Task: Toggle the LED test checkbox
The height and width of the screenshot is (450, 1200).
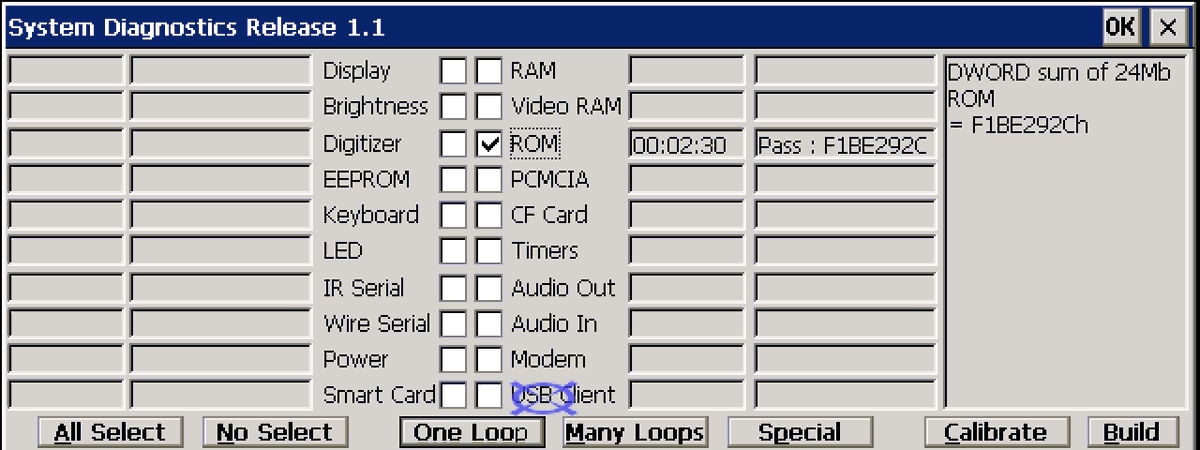Action: (454, 251)
